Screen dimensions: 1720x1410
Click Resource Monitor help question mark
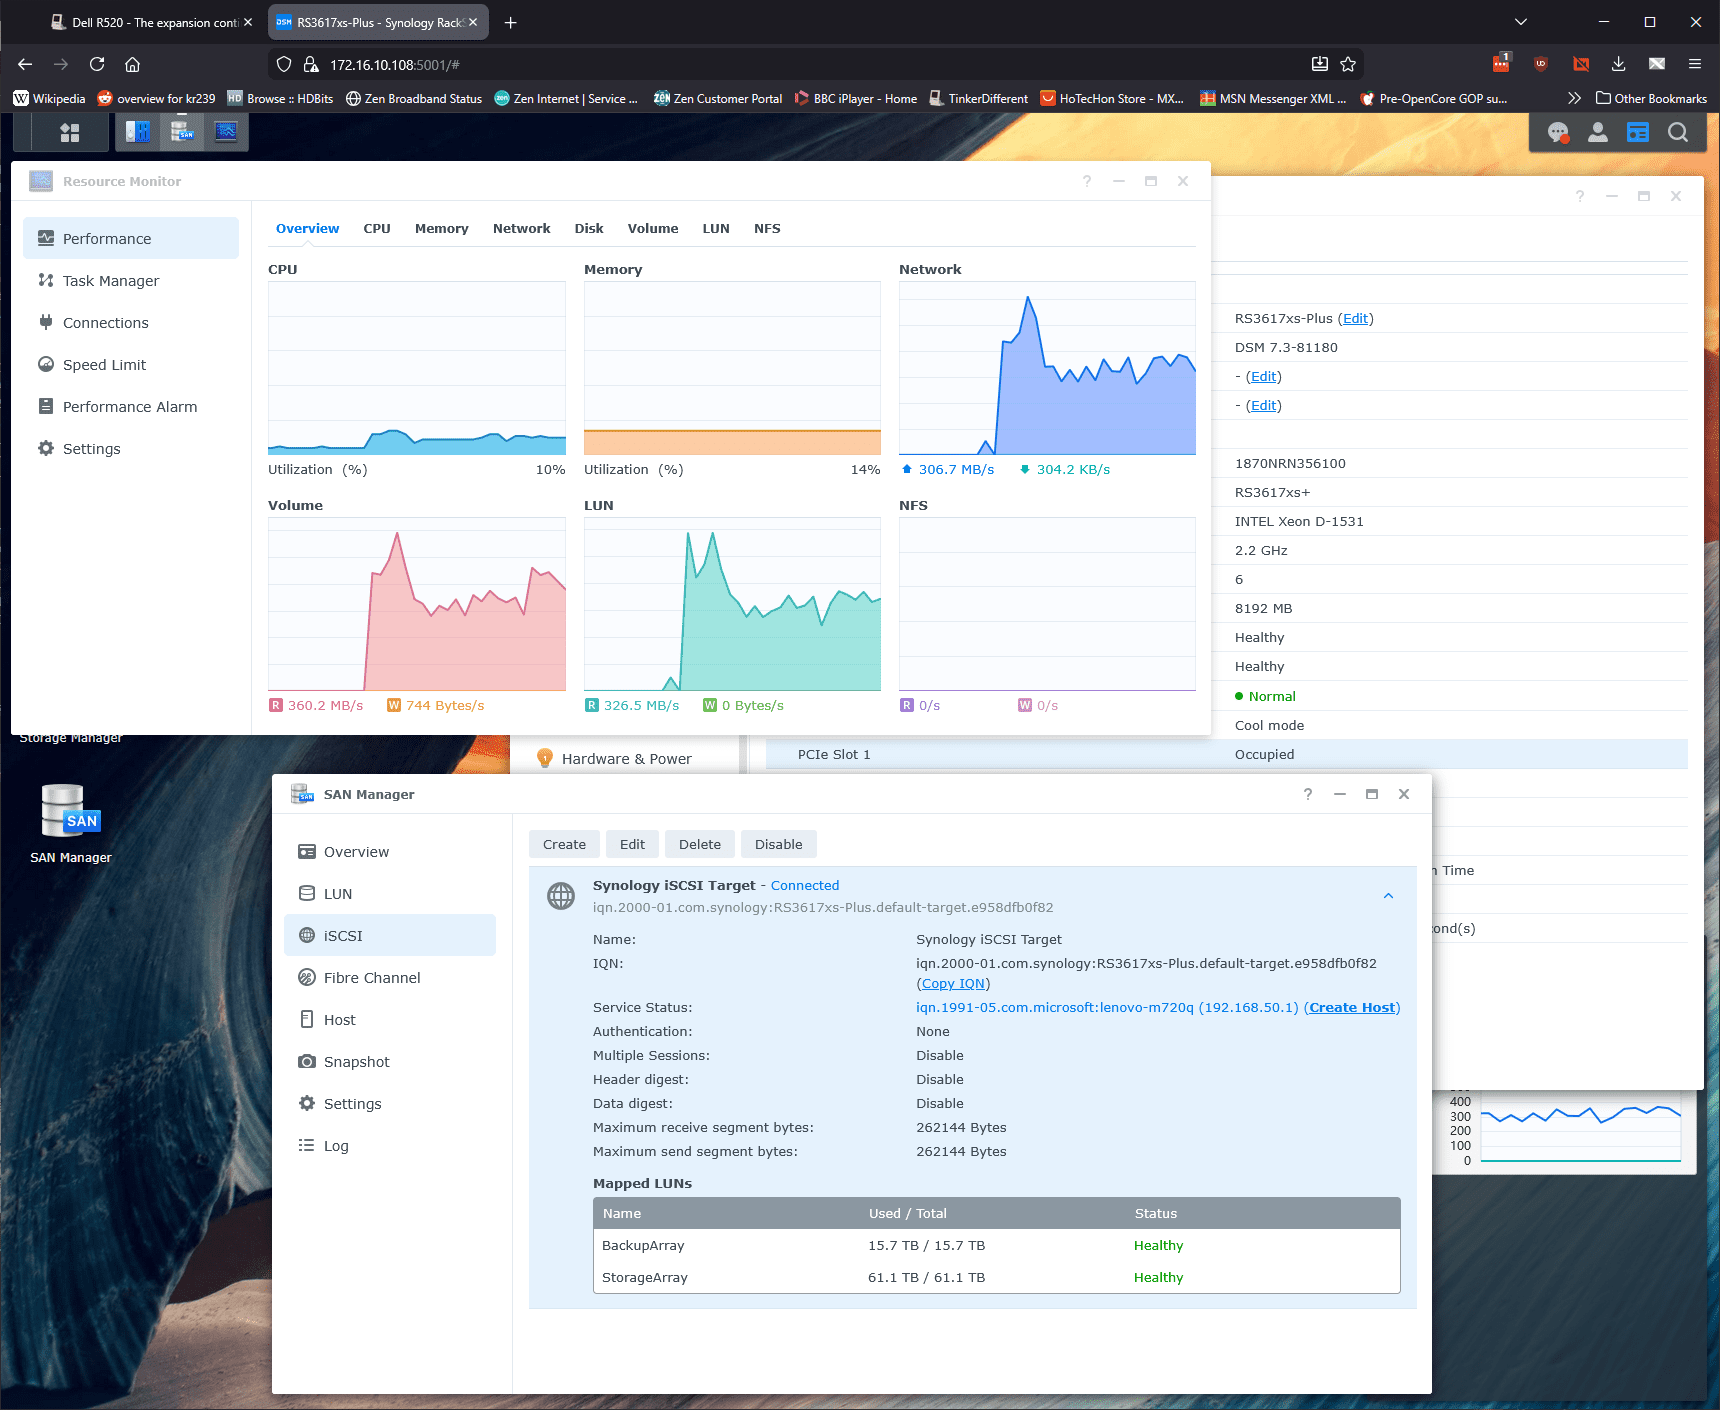point(1086,181)
